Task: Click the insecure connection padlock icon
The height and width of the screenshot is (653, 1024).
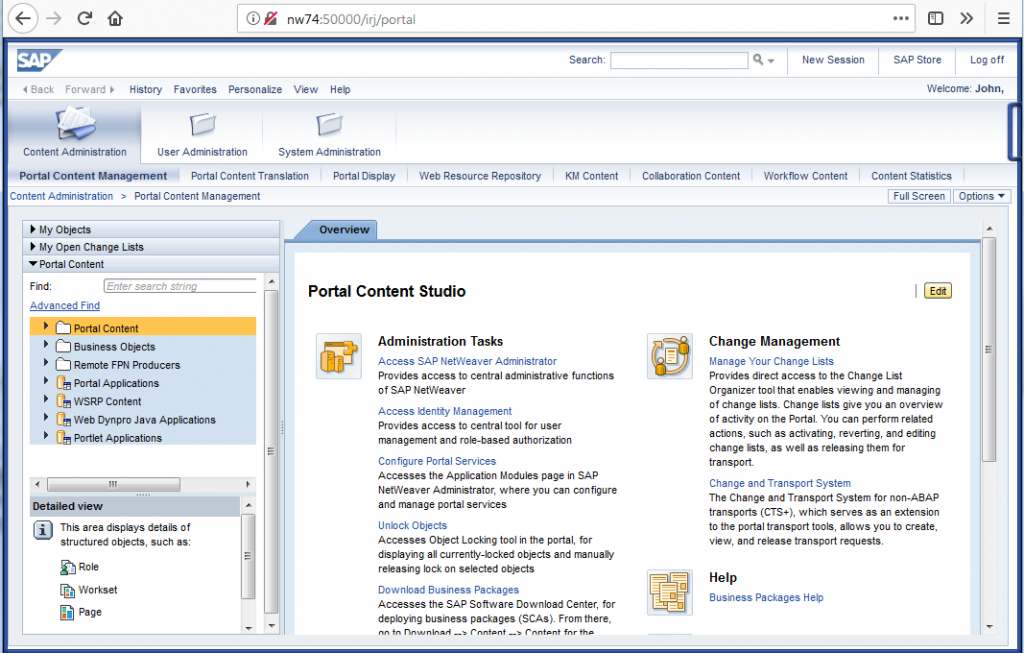Action: click(x=270, y=19)
